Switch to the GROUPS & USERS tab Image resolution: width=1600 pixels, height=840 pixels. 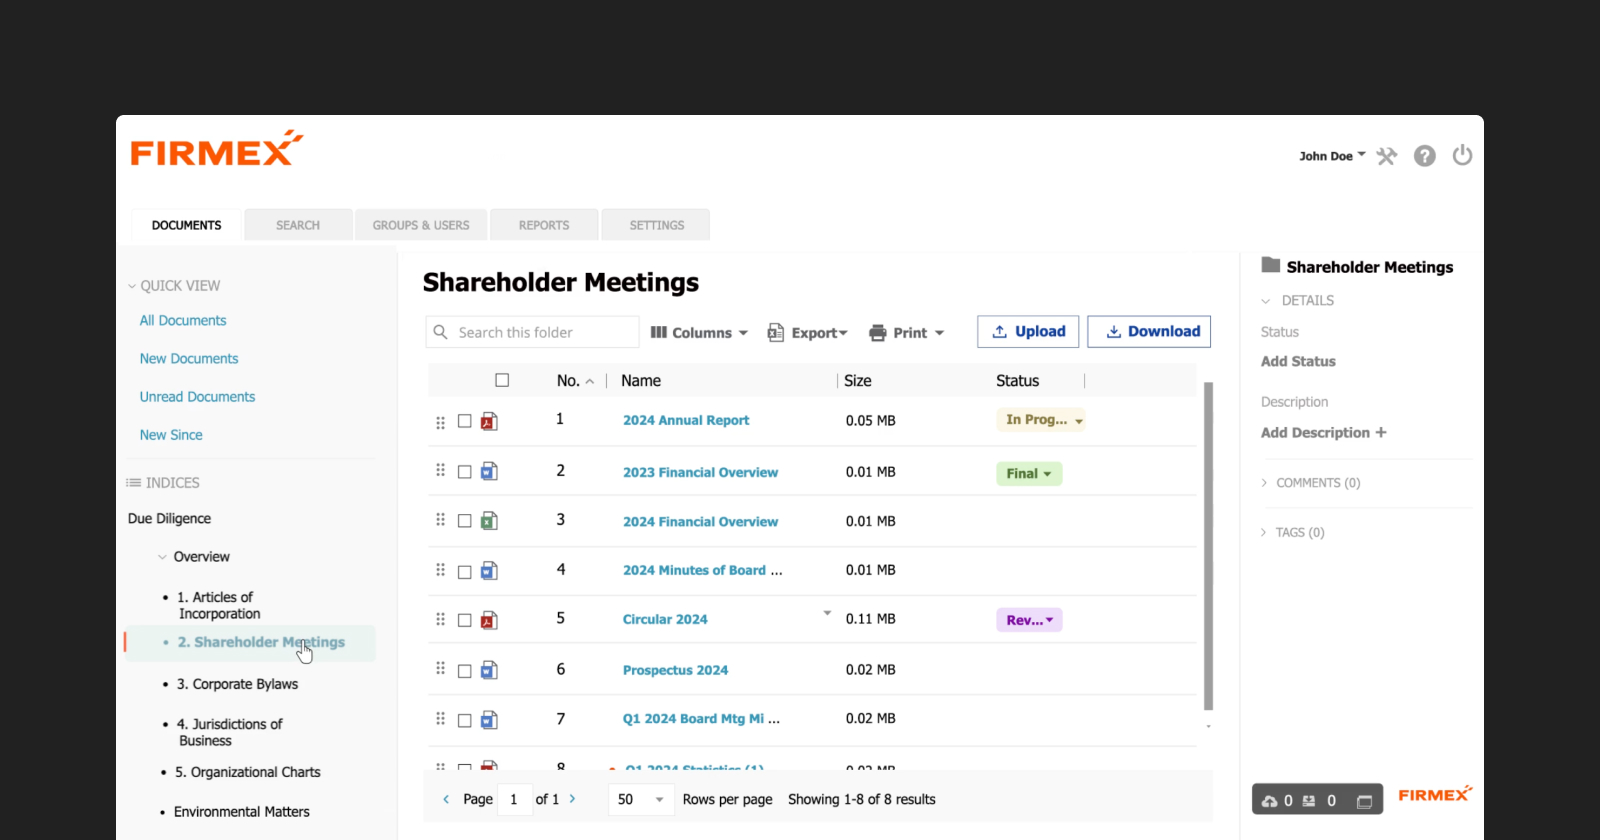pyautogui.click(x=421, y=225)
